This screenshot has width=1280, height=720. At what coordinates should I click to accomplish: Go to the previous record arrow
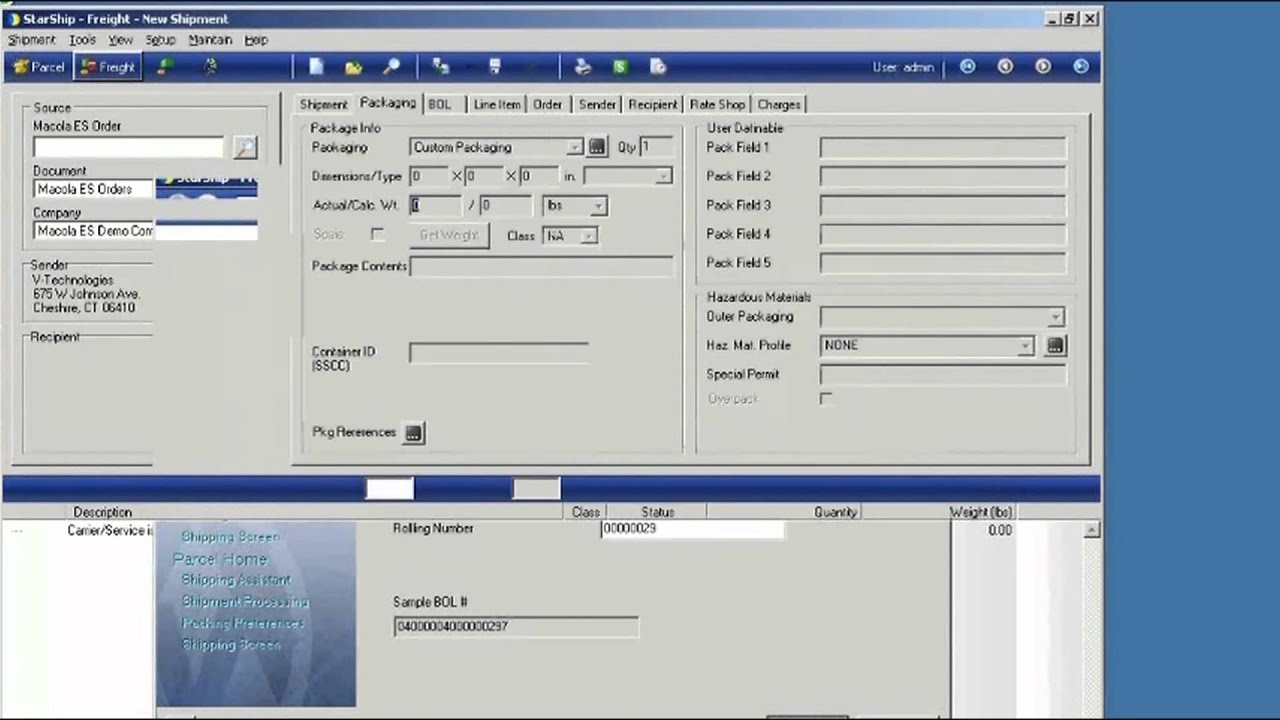click(x=1005, y=67)
